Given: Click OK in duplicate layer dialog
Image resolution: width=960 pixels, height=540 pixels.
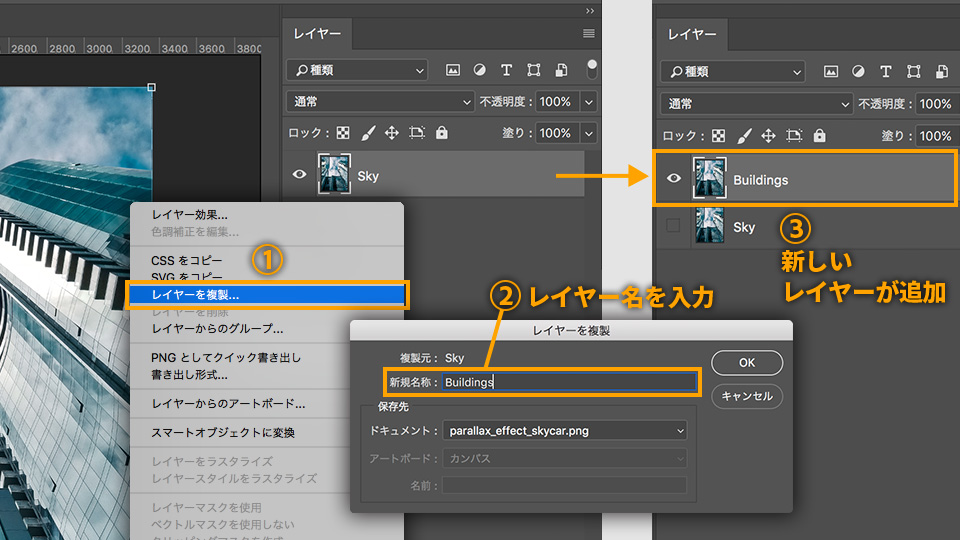Looking at the screenshot, I should pos(747,362).
